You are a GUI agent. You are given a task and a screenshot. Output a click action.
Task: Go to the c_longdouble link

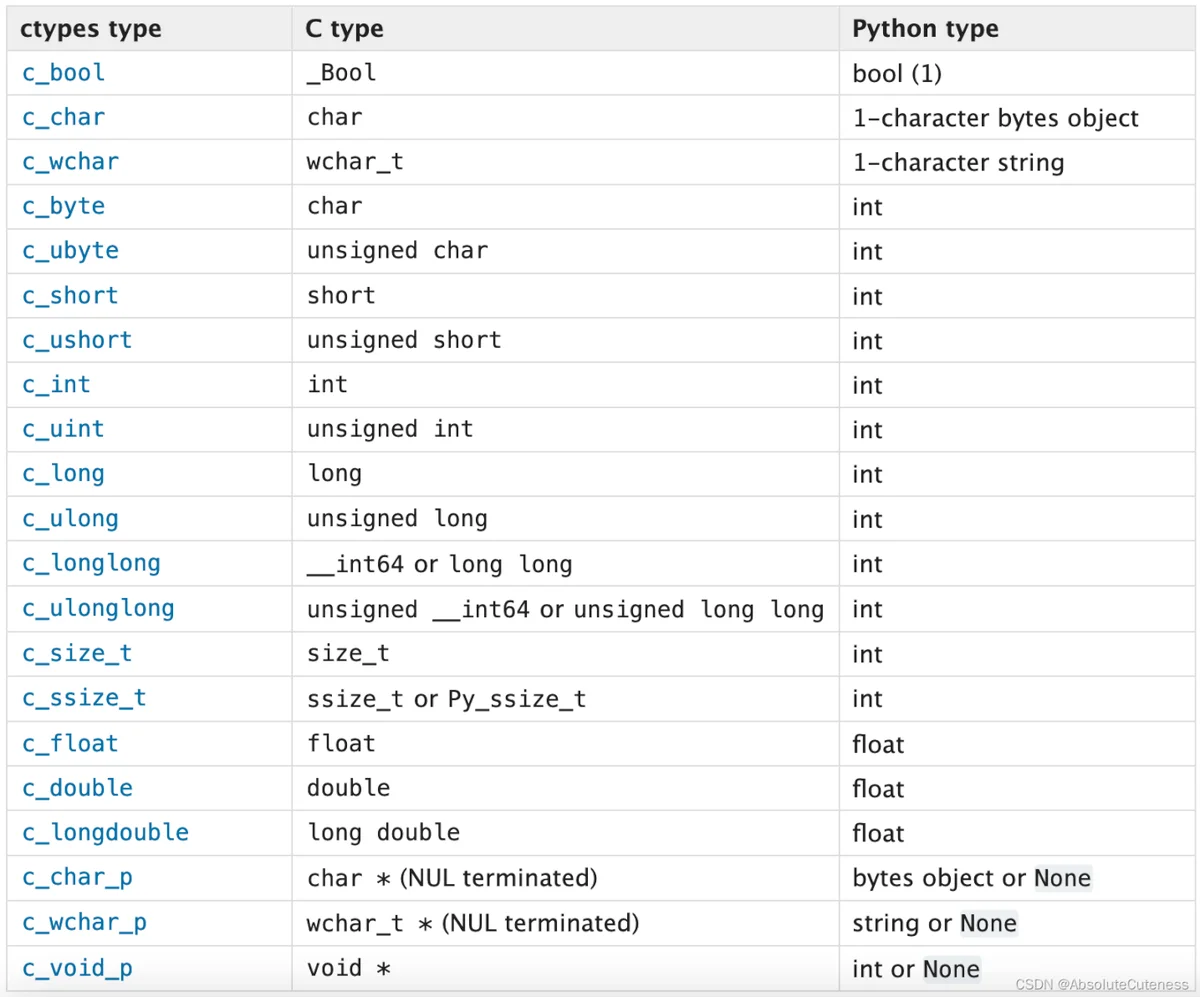coord(105,832)
